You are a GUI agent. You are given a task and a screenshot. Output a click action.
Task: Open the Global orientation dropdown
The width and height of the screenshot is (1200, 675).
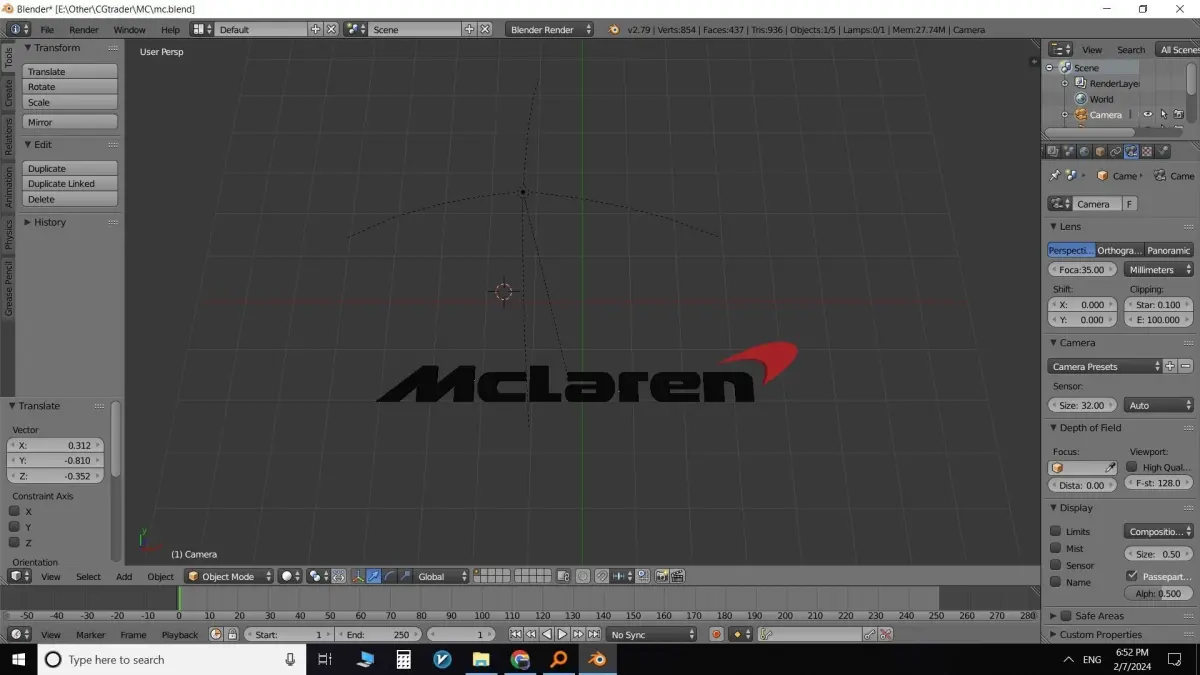442,576
